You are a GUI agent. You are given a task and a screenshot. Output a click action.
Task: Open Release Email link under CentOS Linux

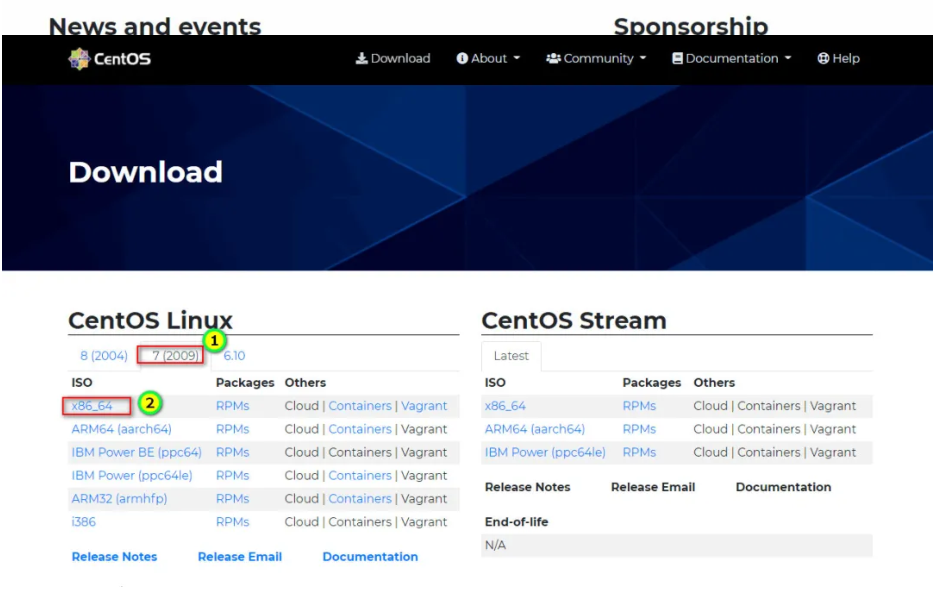[240, 557]
